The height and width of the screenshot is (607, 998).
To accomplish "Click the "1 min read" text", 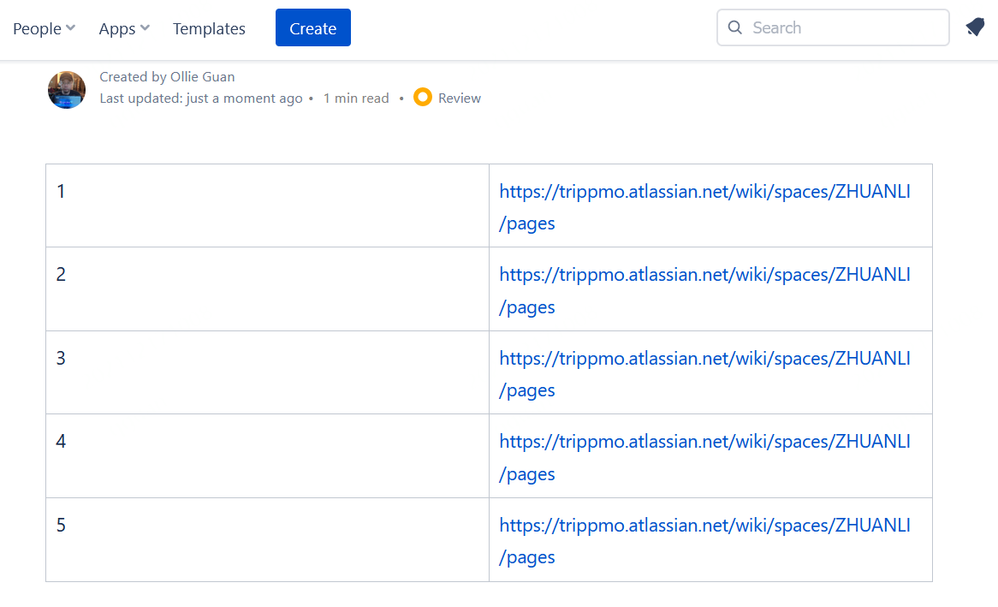I will coord(356,98).
